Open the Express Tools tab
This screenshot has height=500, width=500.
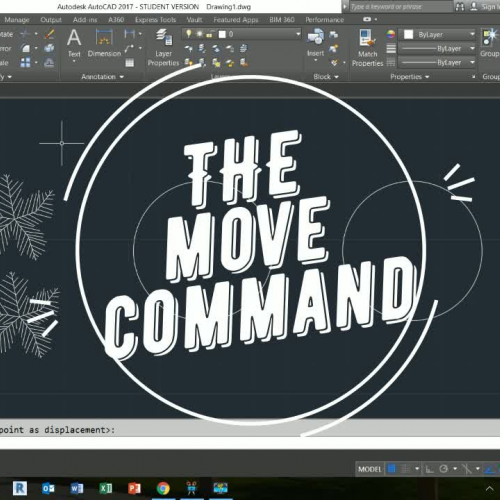click(x=155, y=20)
